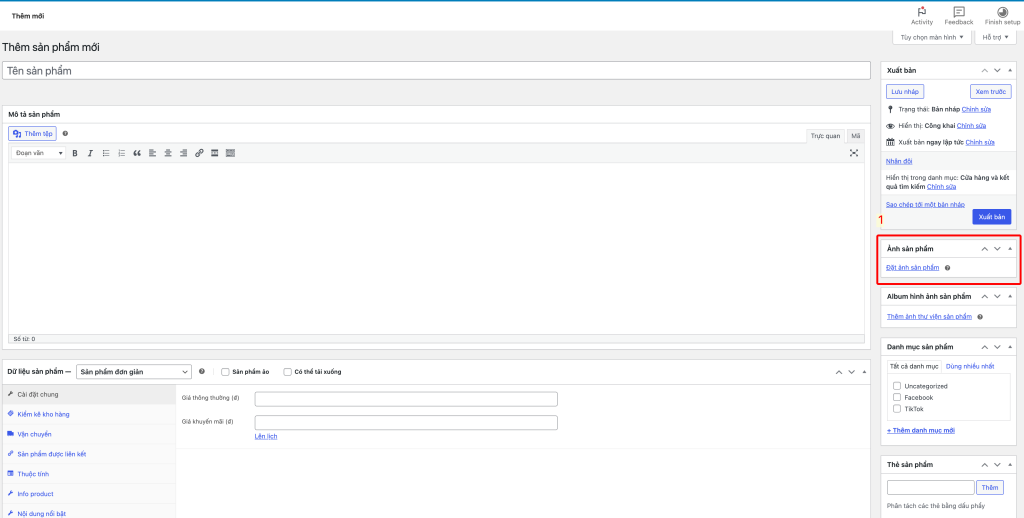Click the Đặt ảnh sản phẩm link
This screenshot has width=1024, height=518.
913,267
